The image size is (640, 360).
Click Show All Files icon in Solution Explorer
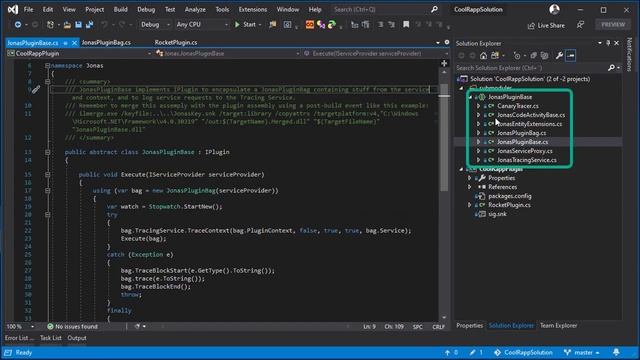pyautogui.click(x=544, y=56)
